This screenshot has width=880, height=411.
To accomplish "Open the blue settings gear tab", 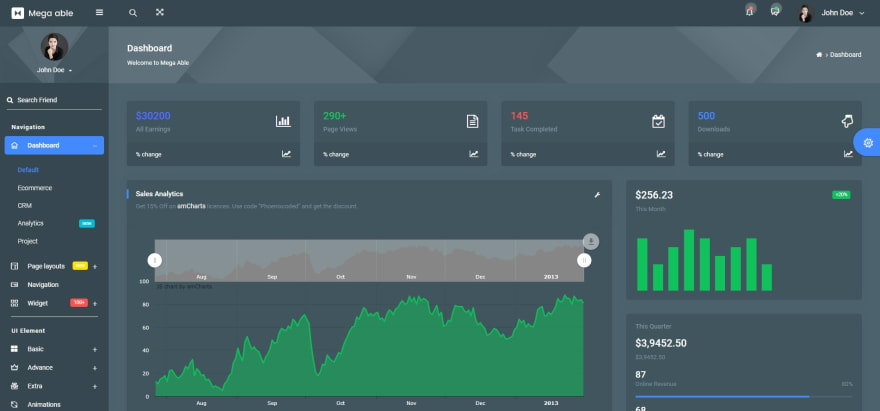I will click(x=868, y=143).
